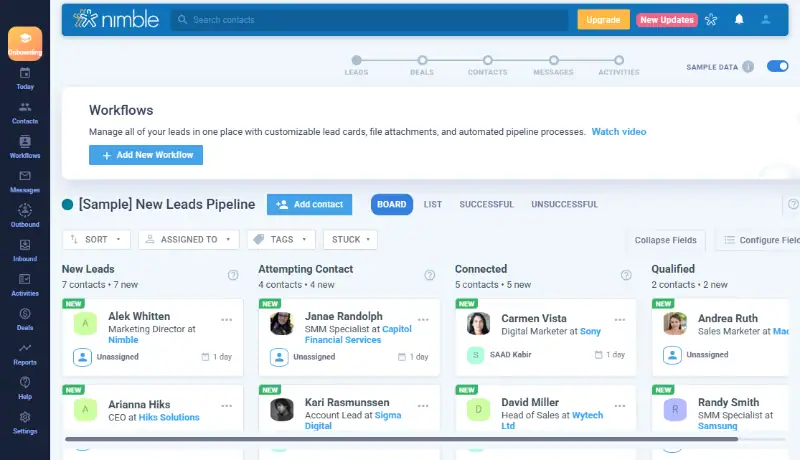Open the Tags filter dropdown
Screen dimensions: 800x460
click(x=281, y=239)
